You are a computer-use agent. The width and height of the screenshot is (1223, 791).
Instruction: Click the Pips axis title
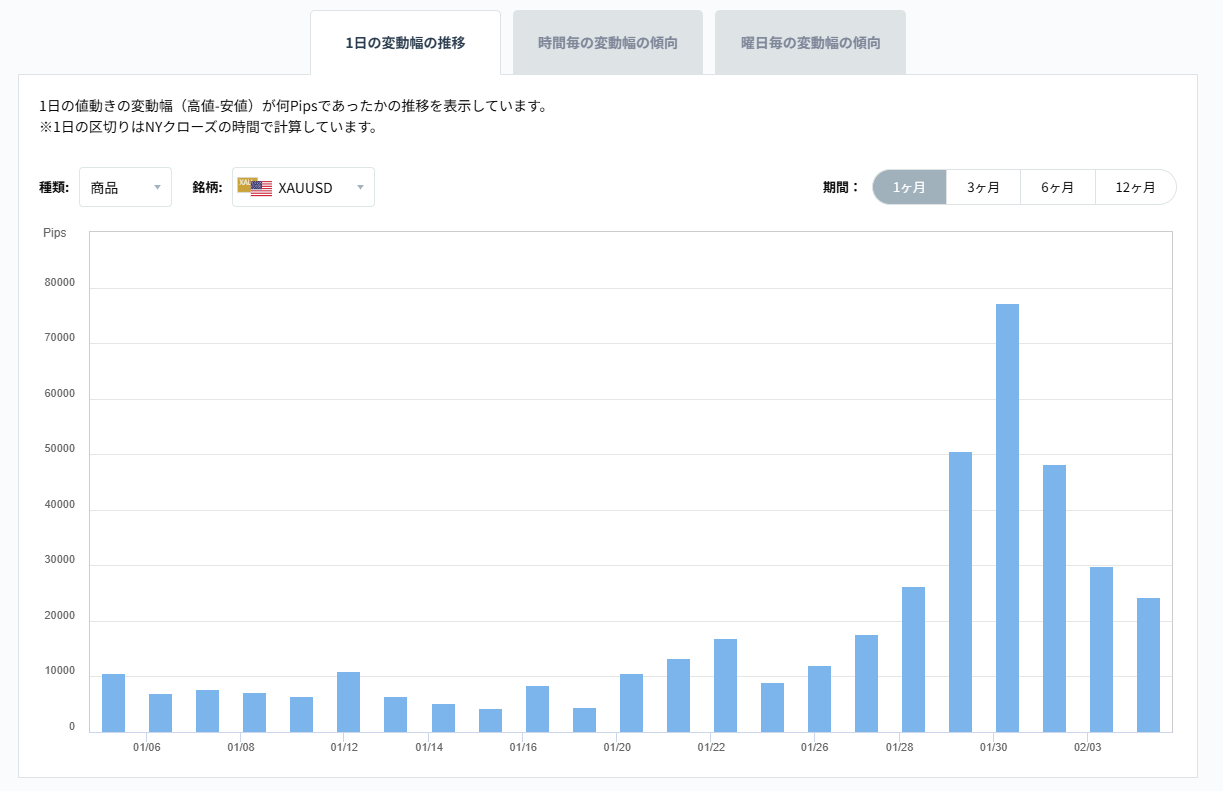click(55, 232)
